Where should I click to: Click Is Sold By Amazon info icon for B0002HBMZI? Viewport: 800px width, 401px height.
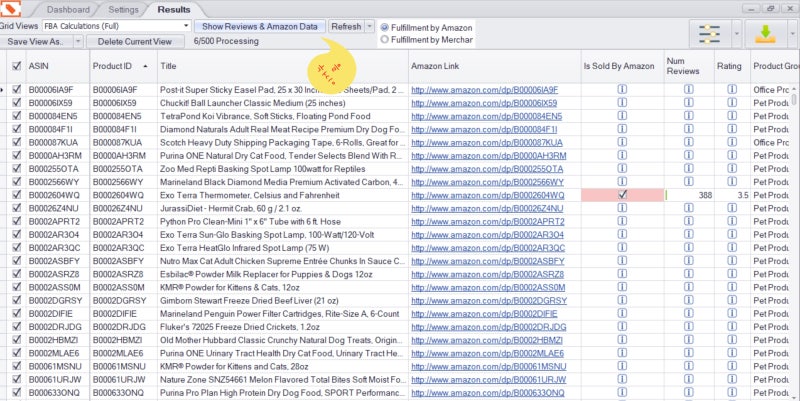(x=622, y=339)
